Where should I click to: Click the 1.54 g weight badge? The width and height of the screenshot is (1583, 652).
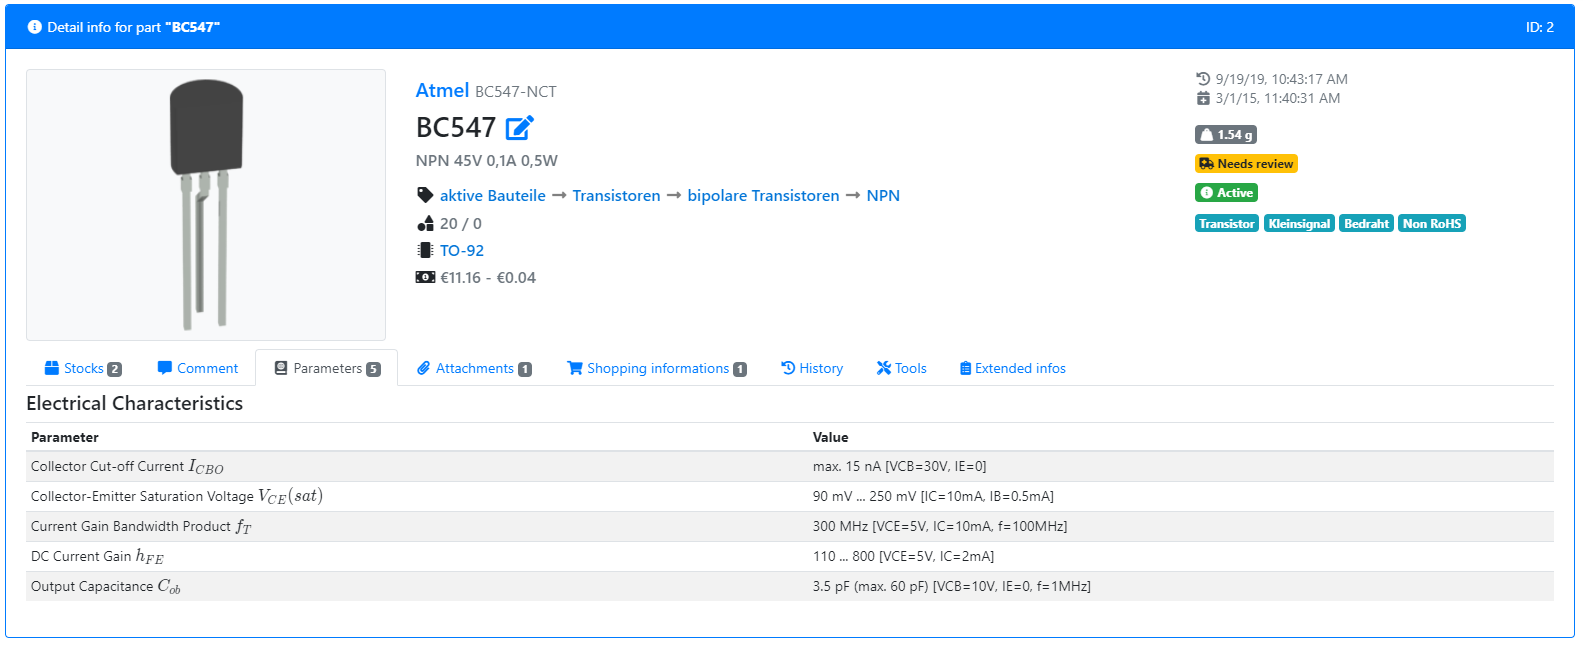pos(1226,135)
